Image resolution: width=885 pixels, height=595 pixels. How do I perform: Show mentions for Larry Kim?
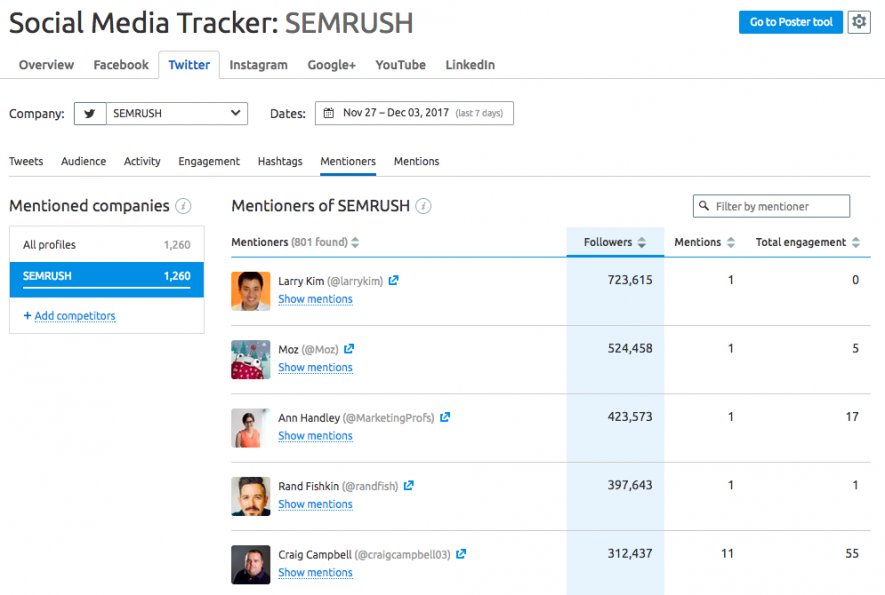tap(315, 299)
